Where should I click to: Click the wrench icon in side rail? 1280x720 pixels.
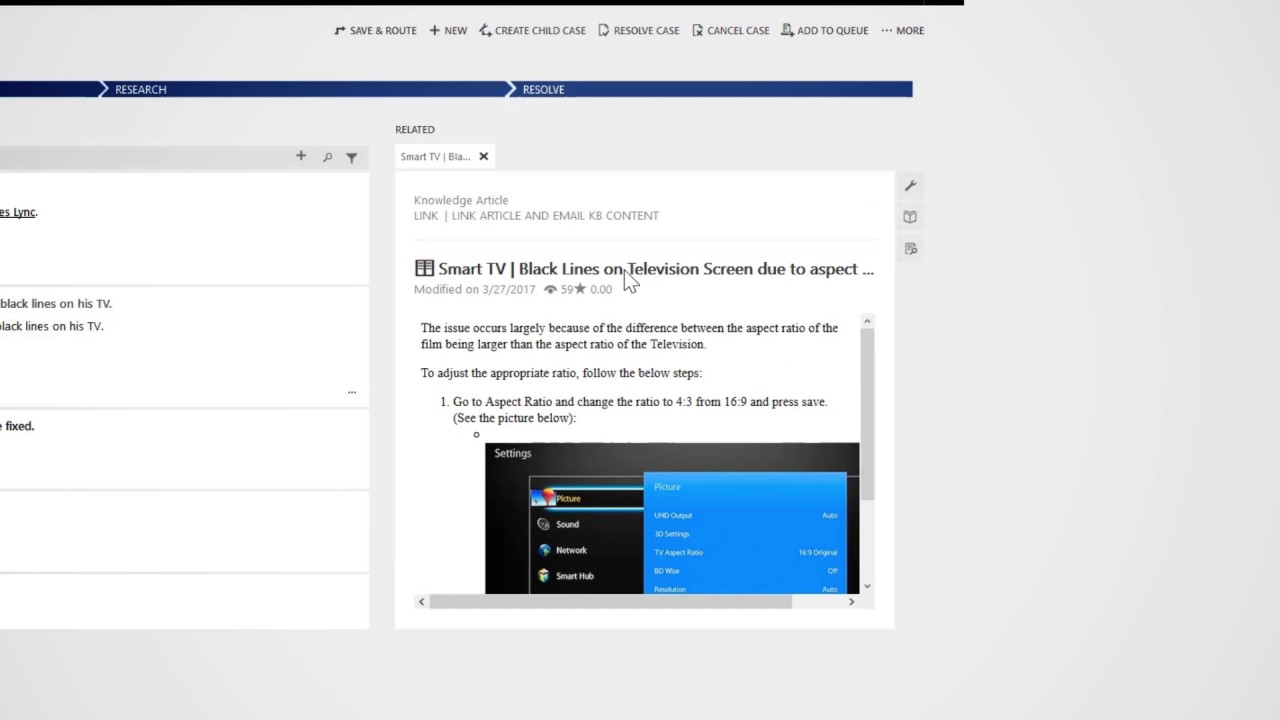[910, 185]
